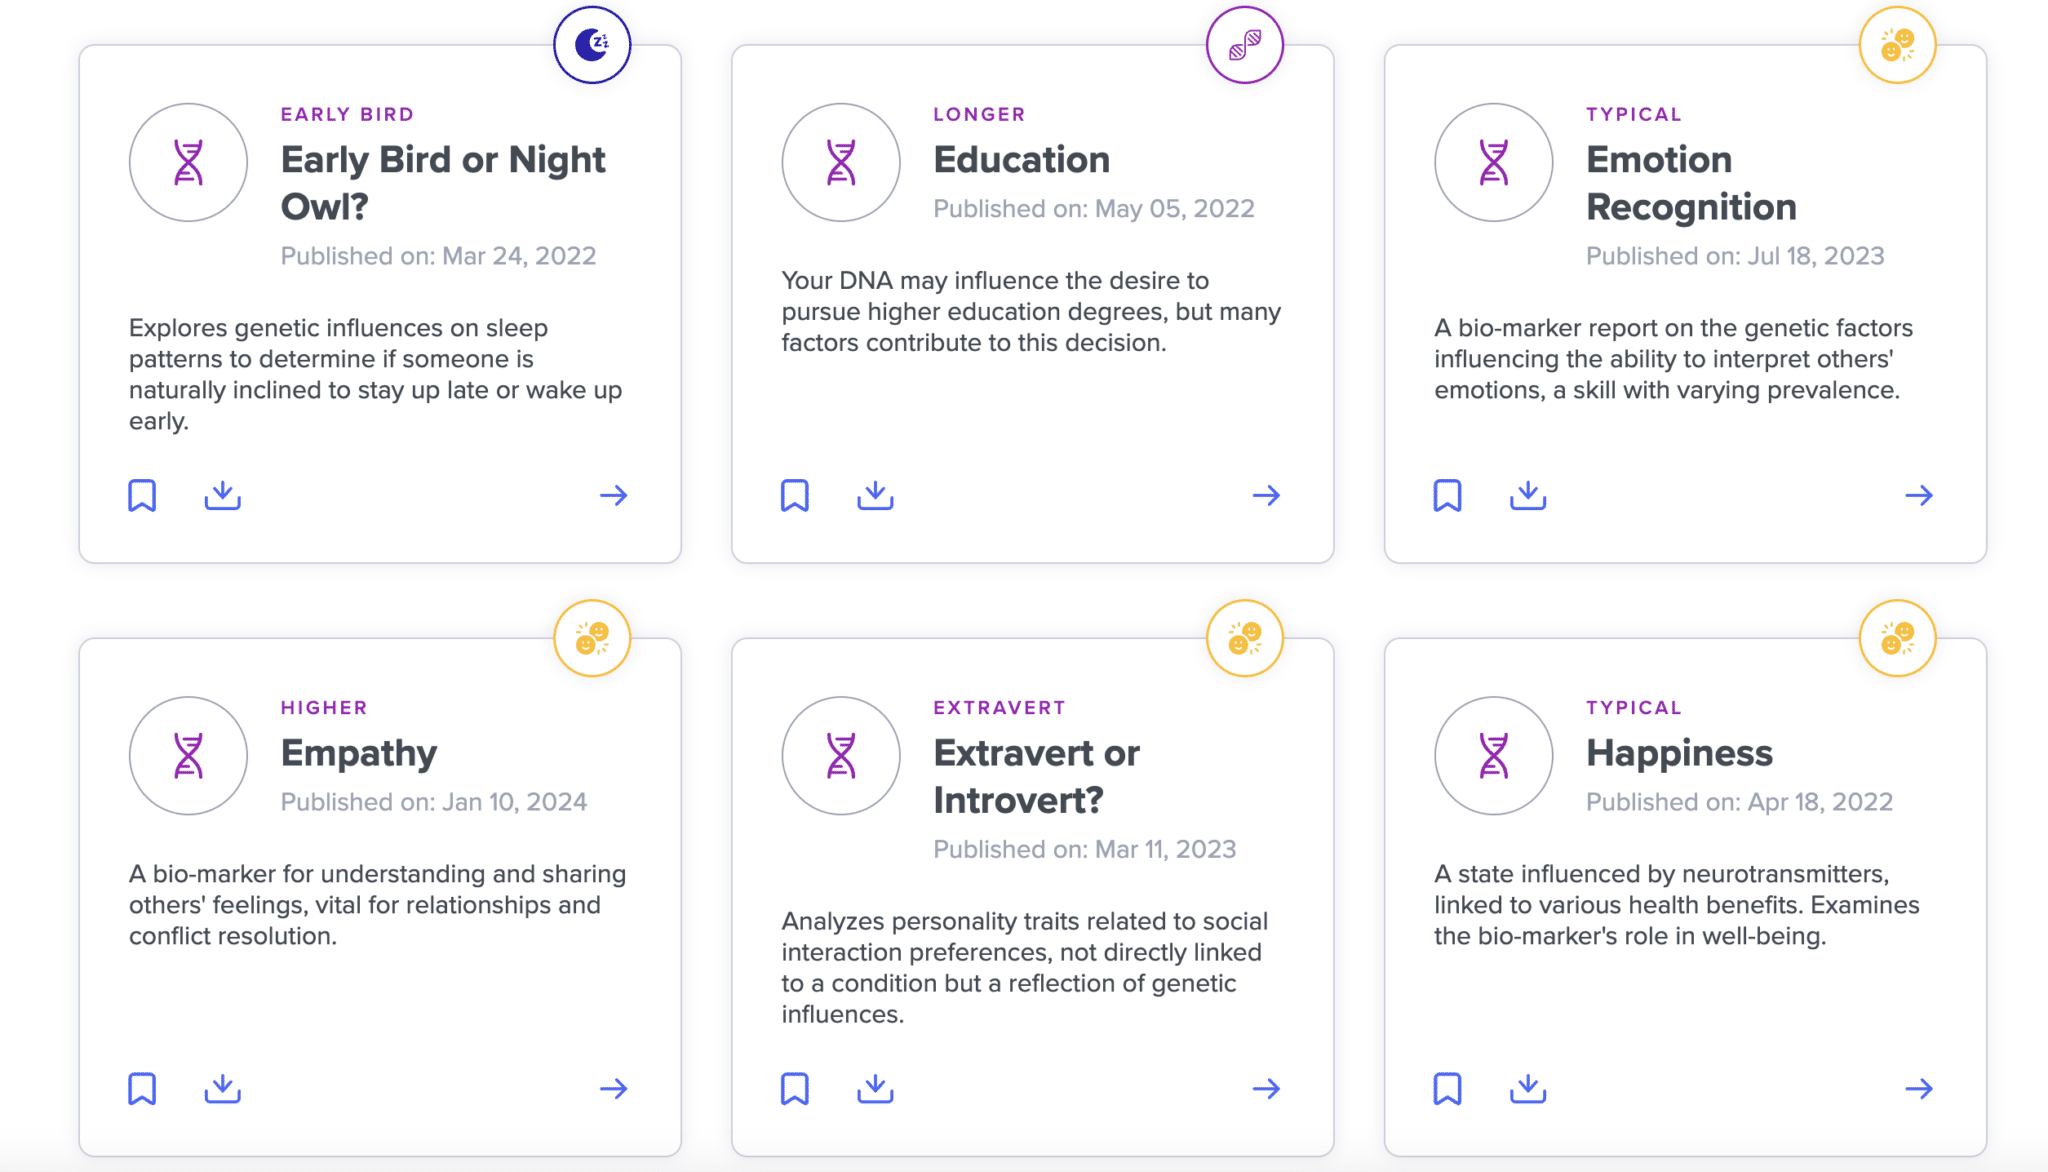Click the TYPICAL label on Emotion Recognition

[1632, 114]
